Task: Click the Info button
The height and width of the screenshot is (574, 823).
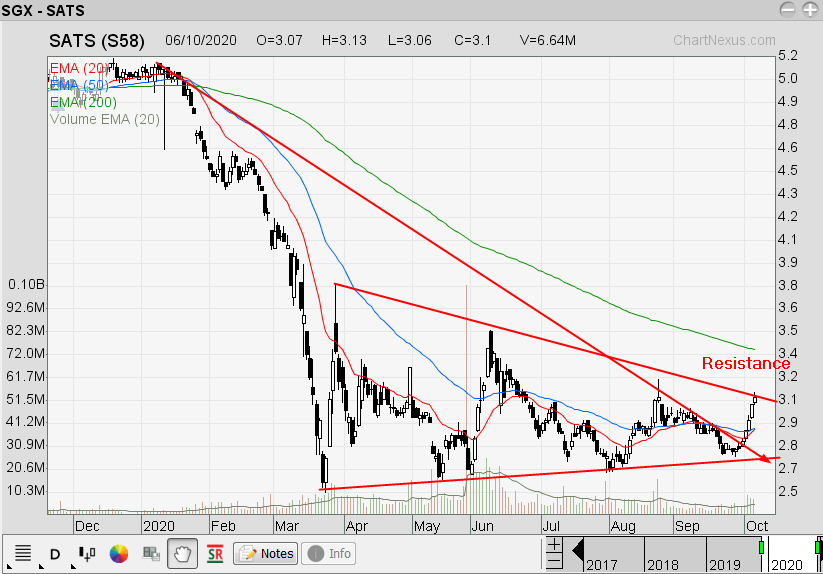Action: click(329, 554)
